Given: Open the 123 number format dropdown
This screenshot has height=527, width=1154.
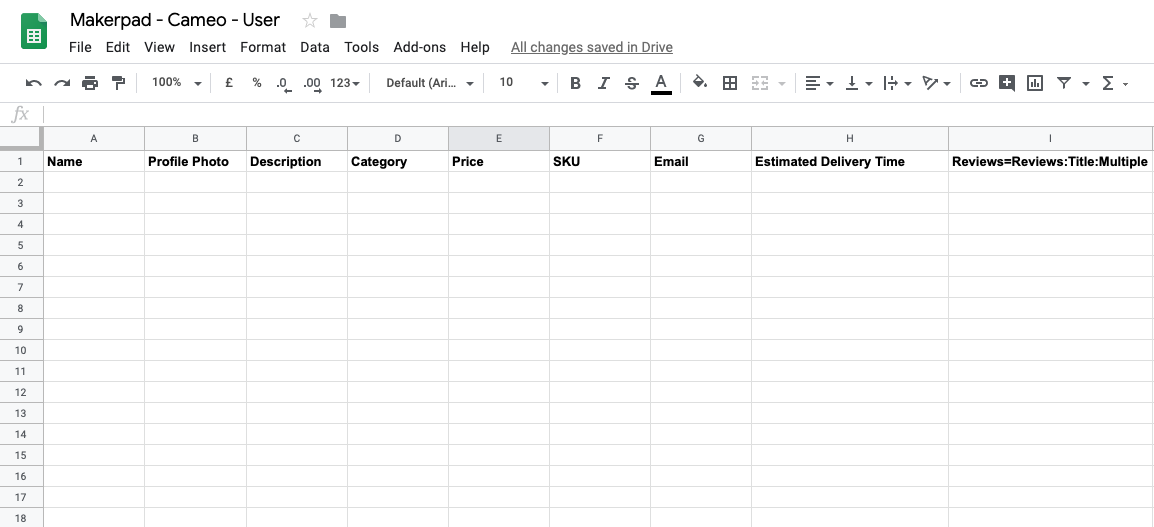Looking at the screenshot, I should click(x=345, y=83).
